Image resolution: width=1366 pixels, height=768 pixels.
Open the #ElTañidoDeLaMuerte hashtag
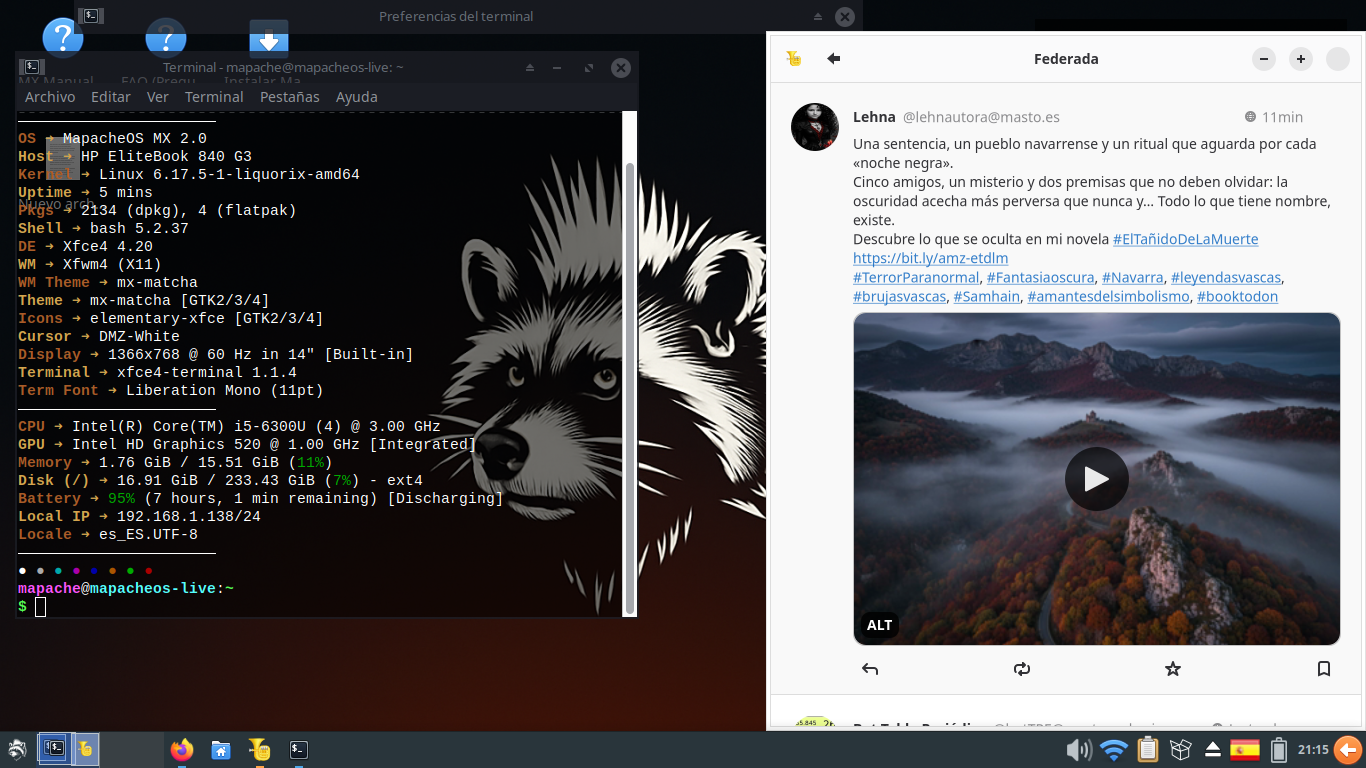click(1185, 239)
